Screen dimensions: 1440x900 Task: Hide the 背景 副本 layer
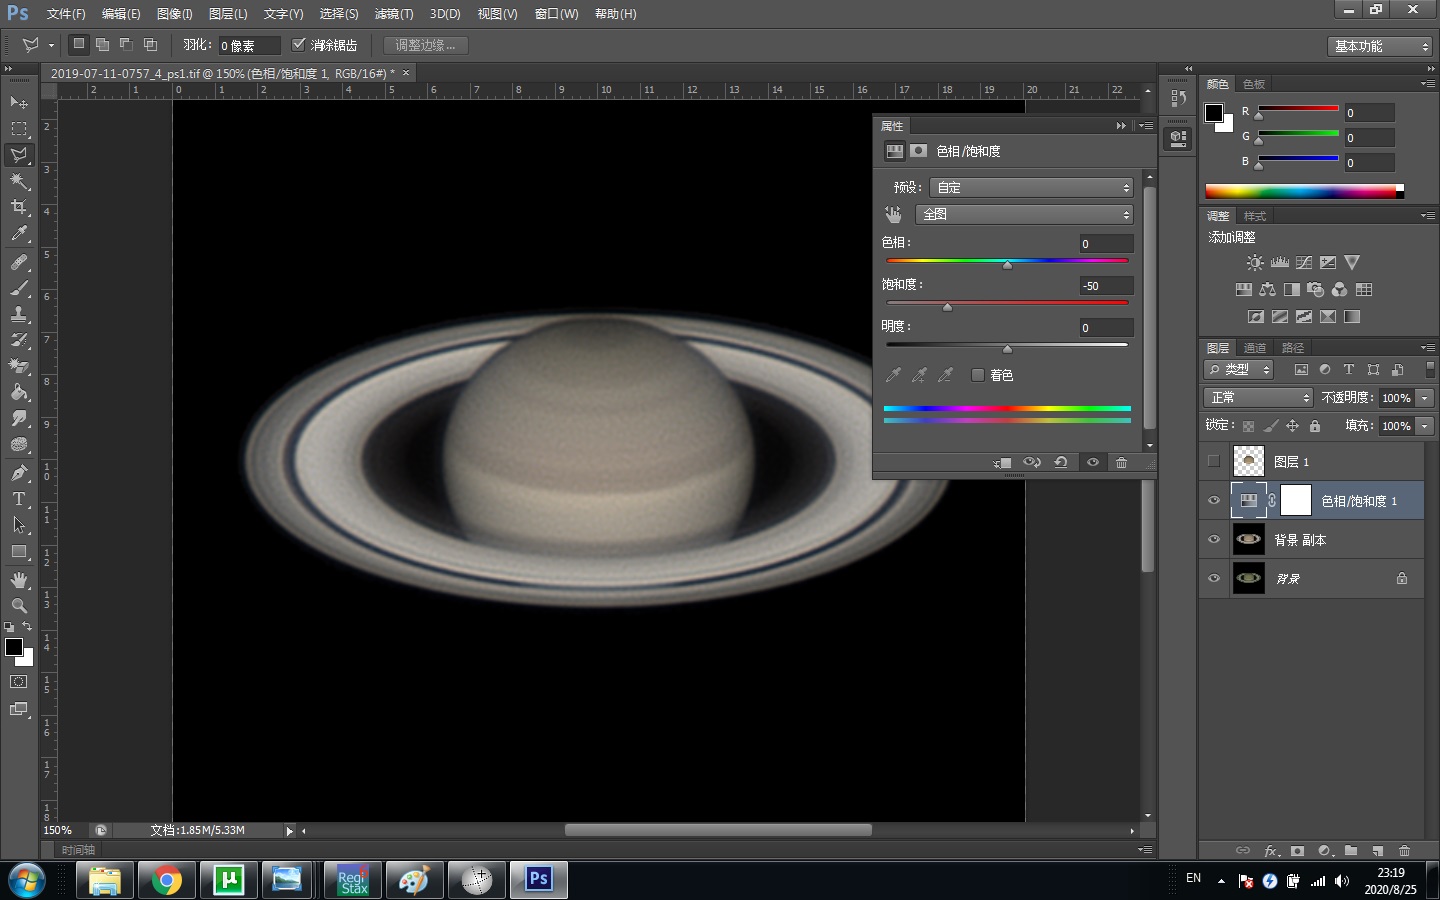tap(1214, 539)
